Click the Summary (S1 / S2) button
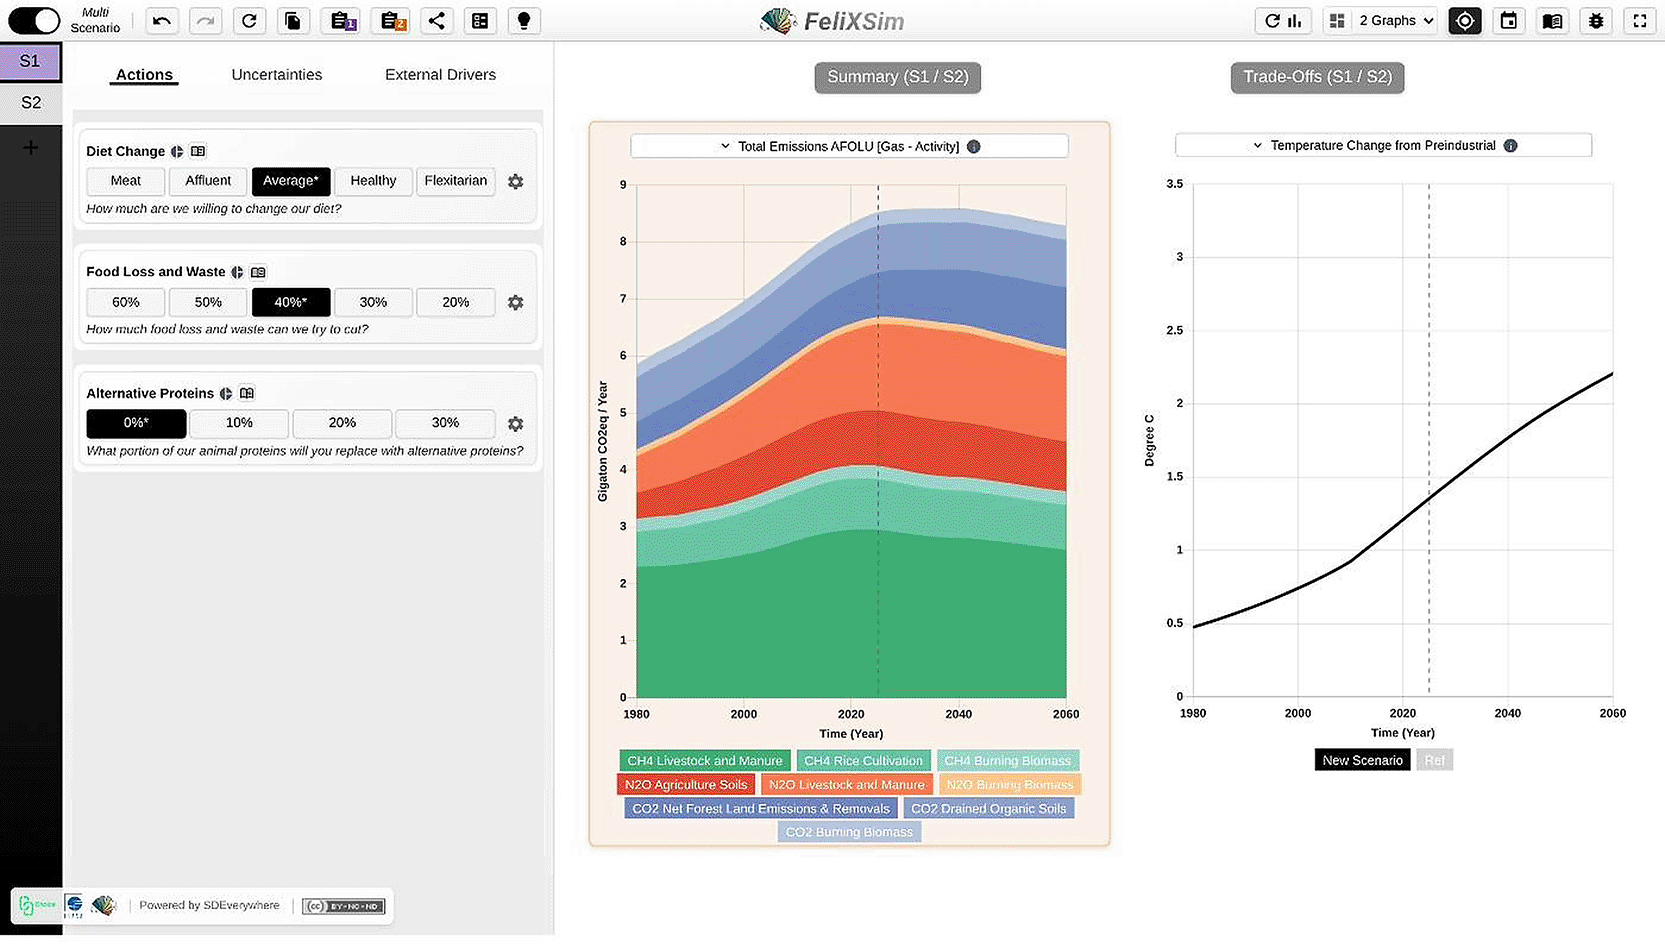 [898, 77]
